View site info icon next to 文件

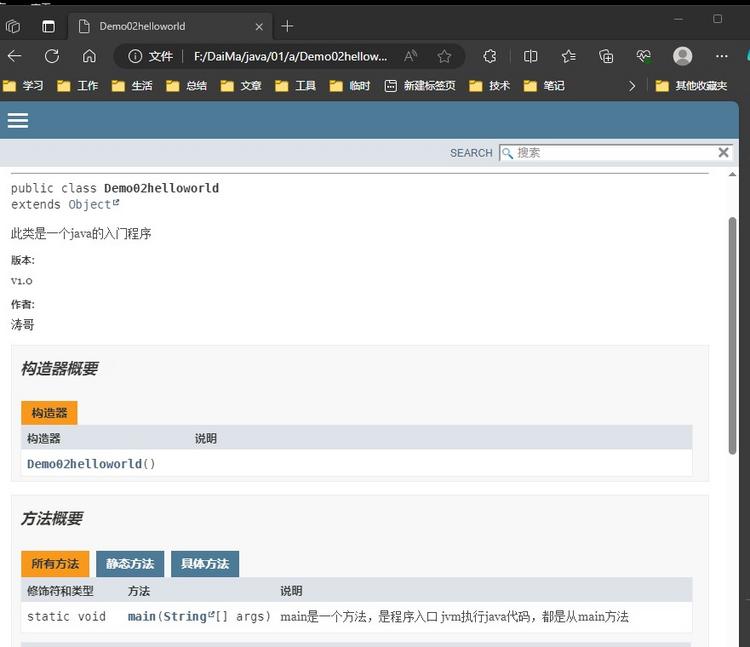[135, 56]
